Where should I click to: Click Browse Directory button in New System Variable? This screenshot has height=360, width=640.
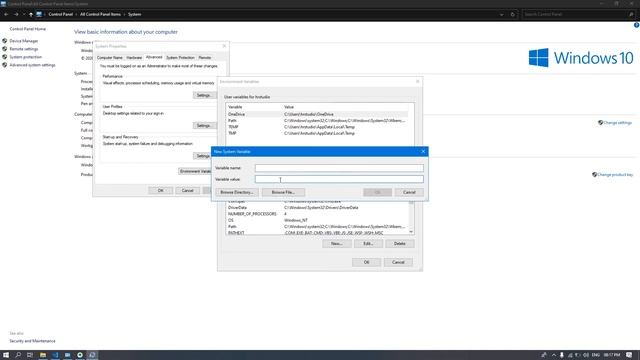(x=237, y=192)
